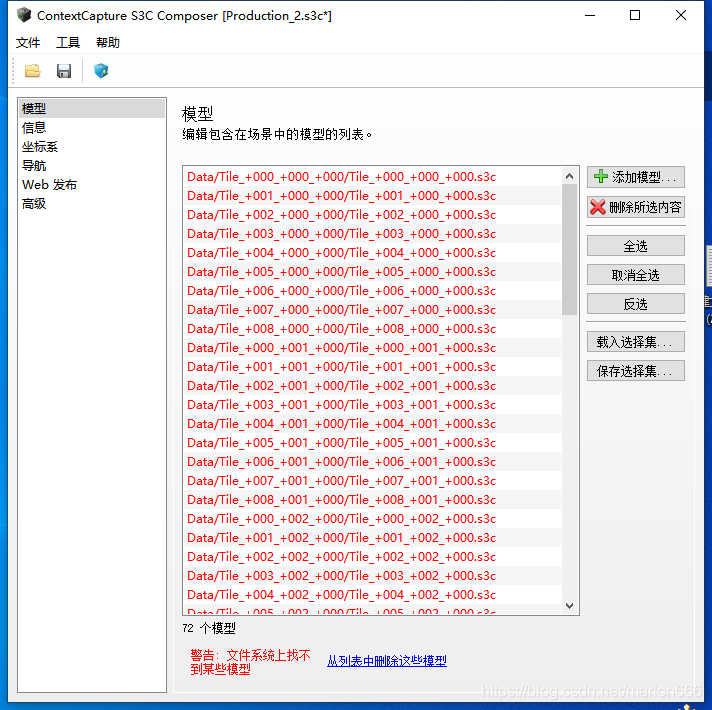Select row Tile_+001_+002_+000.s3c
712x710 pixels.
372,538
